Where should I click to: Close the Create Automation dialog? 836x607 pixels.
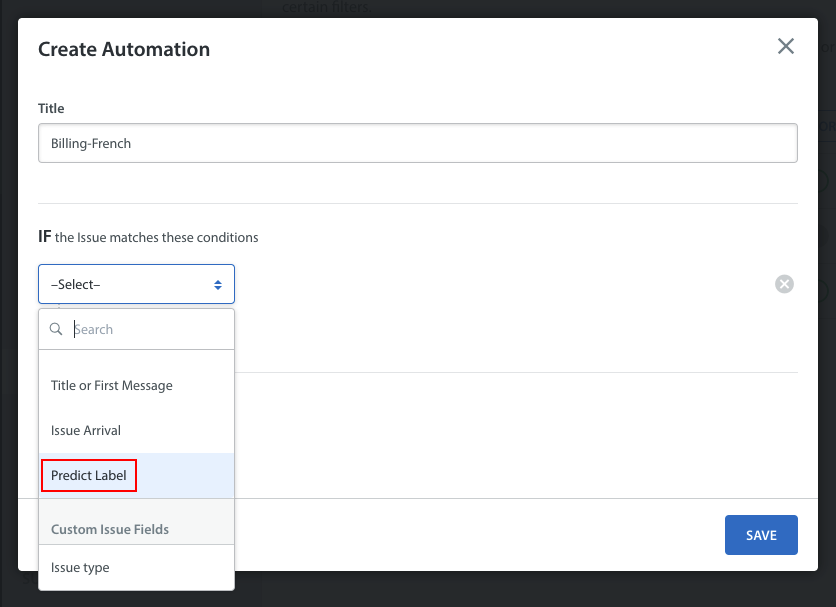pyautogui.click(x=786, y=47)
